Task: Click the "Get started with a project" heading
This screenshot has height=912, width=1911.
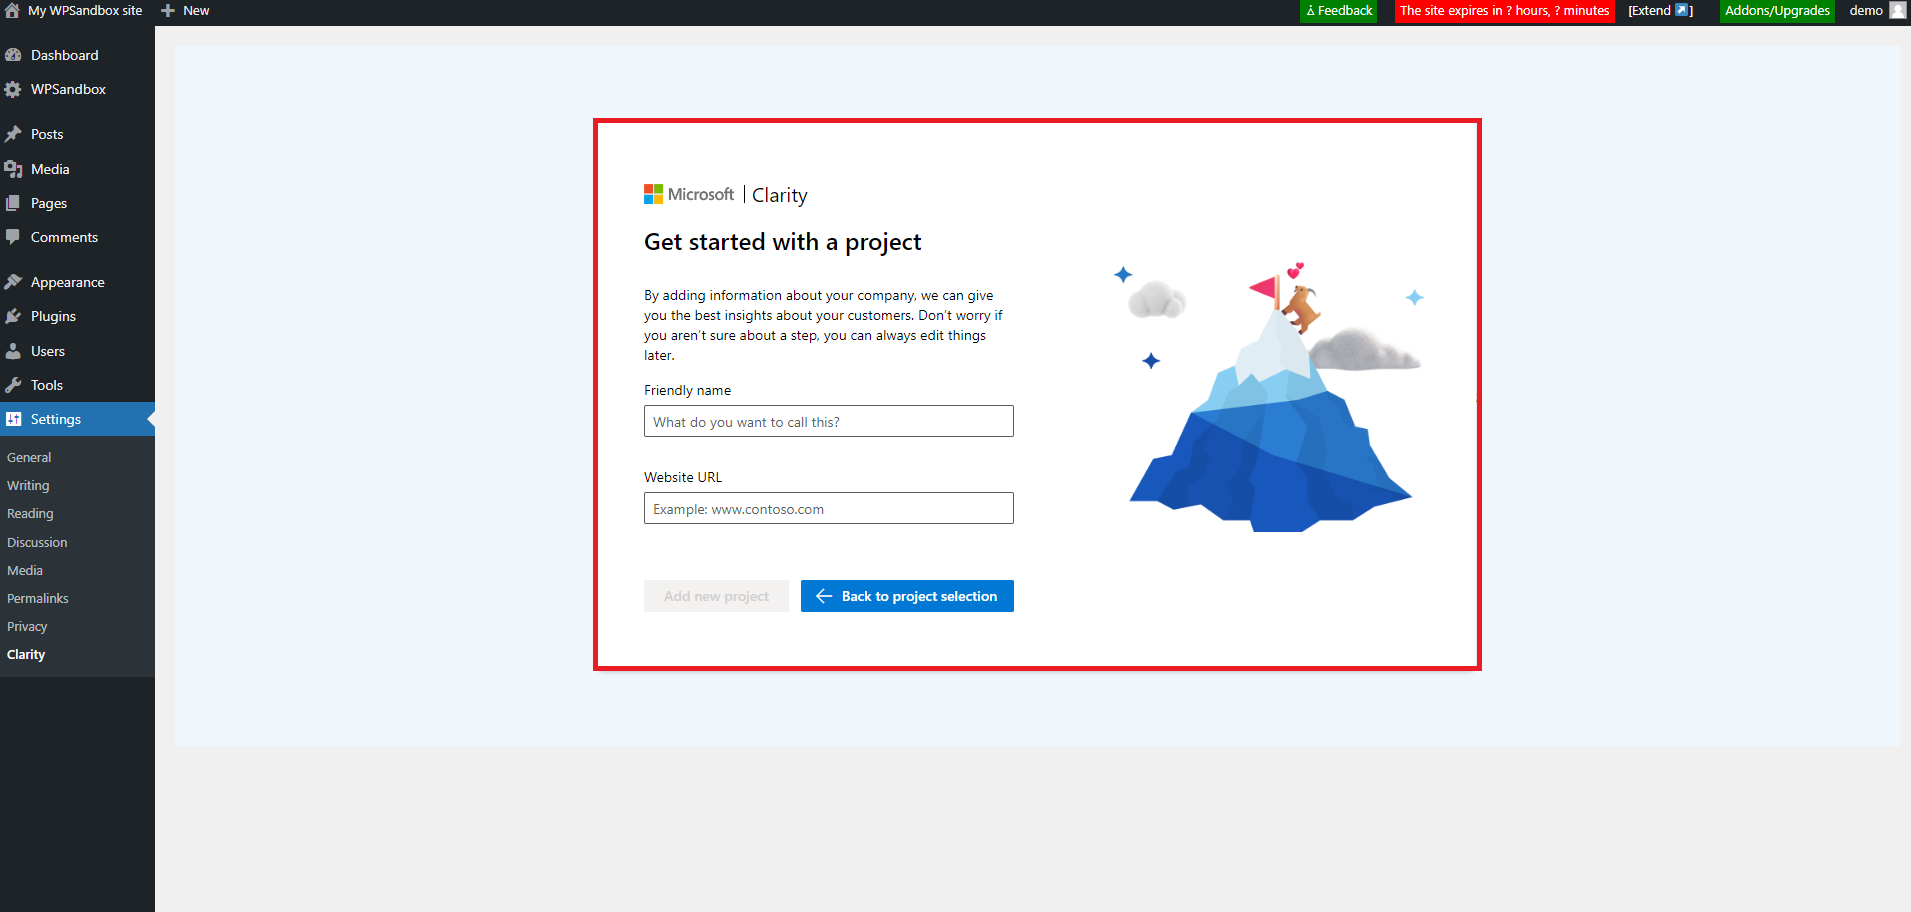Action: tap(783, 242)
